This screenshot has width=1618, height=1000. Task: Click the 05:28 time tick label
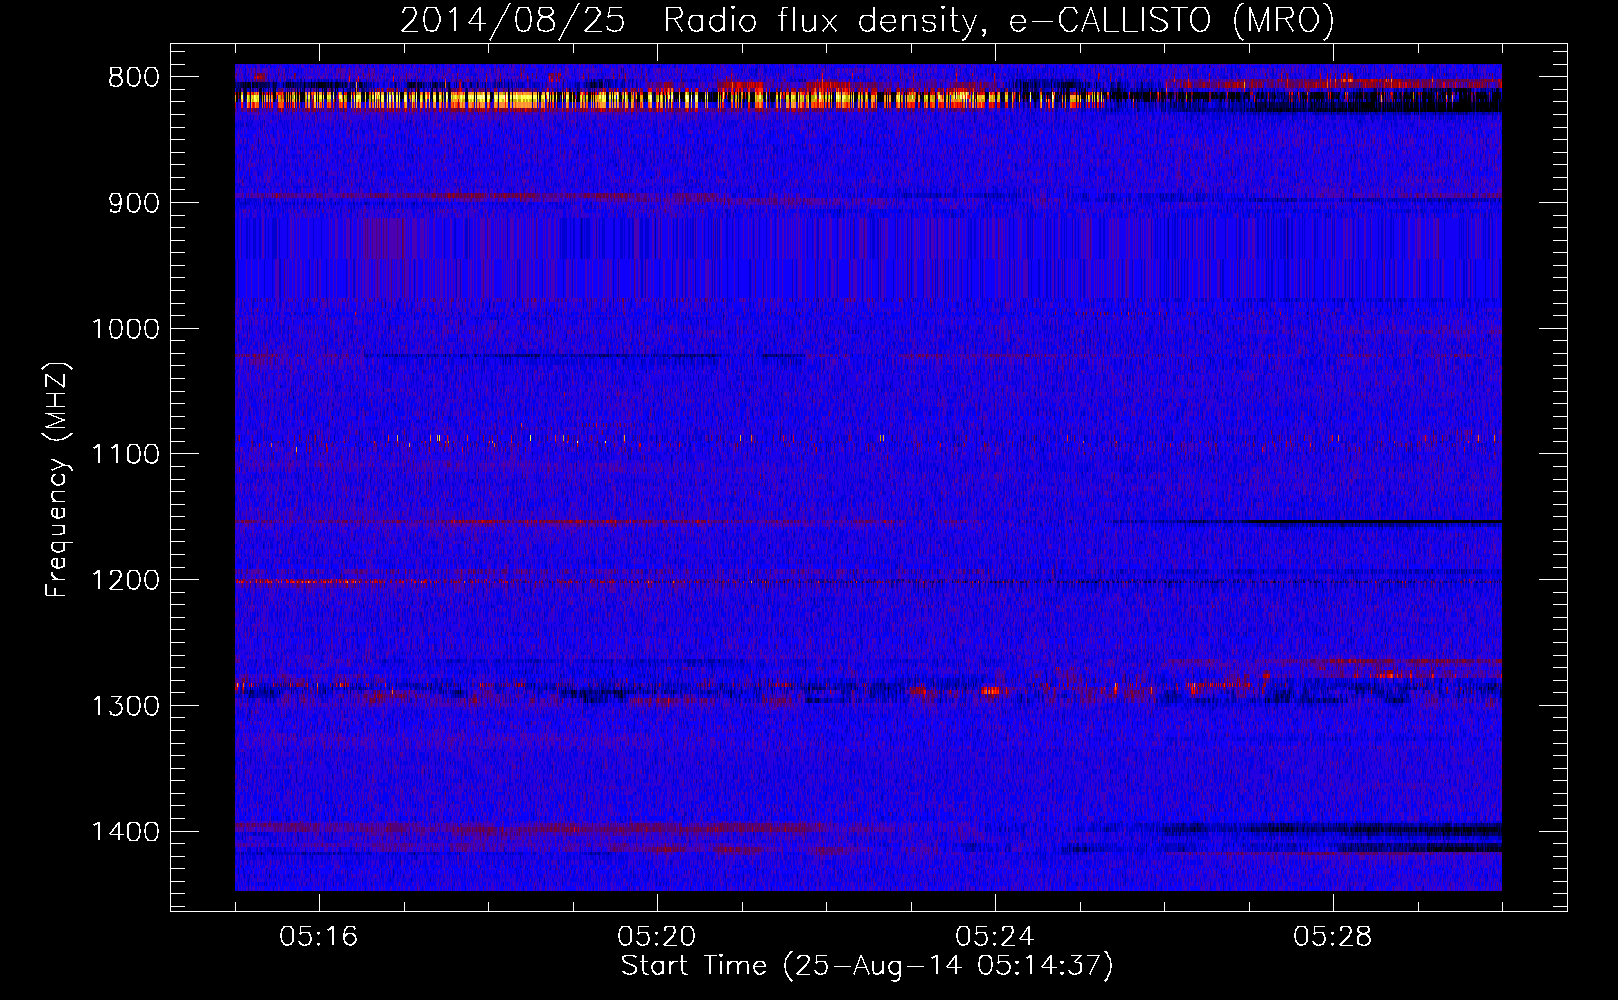1333,937
